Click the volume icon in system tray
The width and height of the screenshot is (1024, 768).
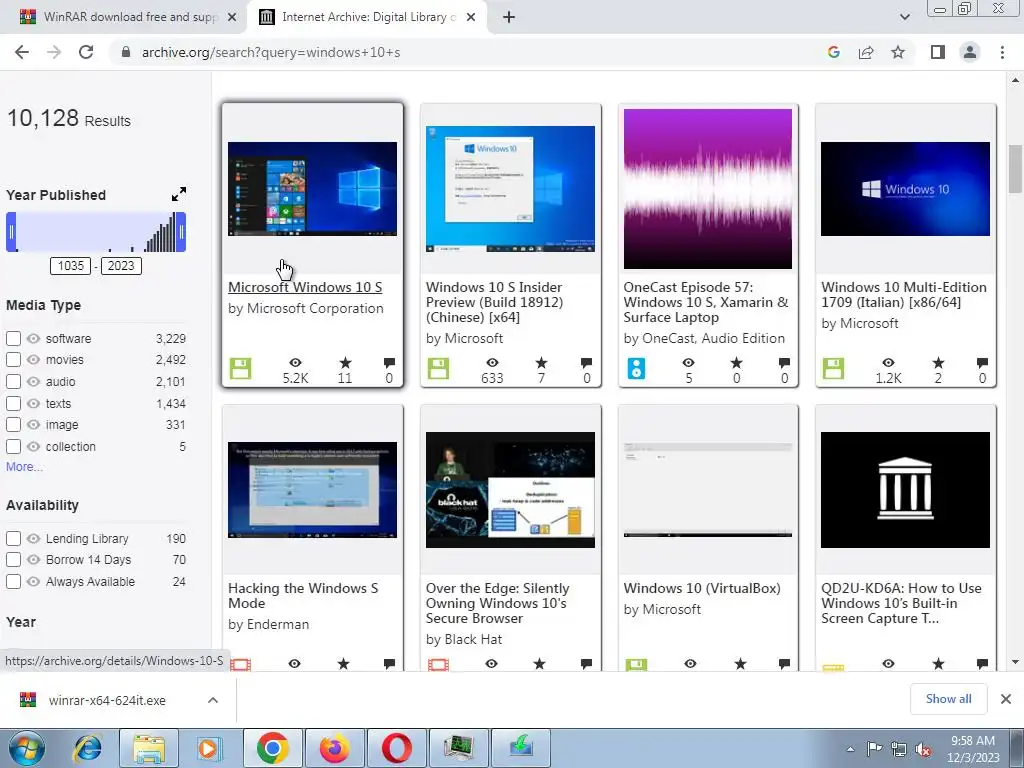click(x=923, y=749)
